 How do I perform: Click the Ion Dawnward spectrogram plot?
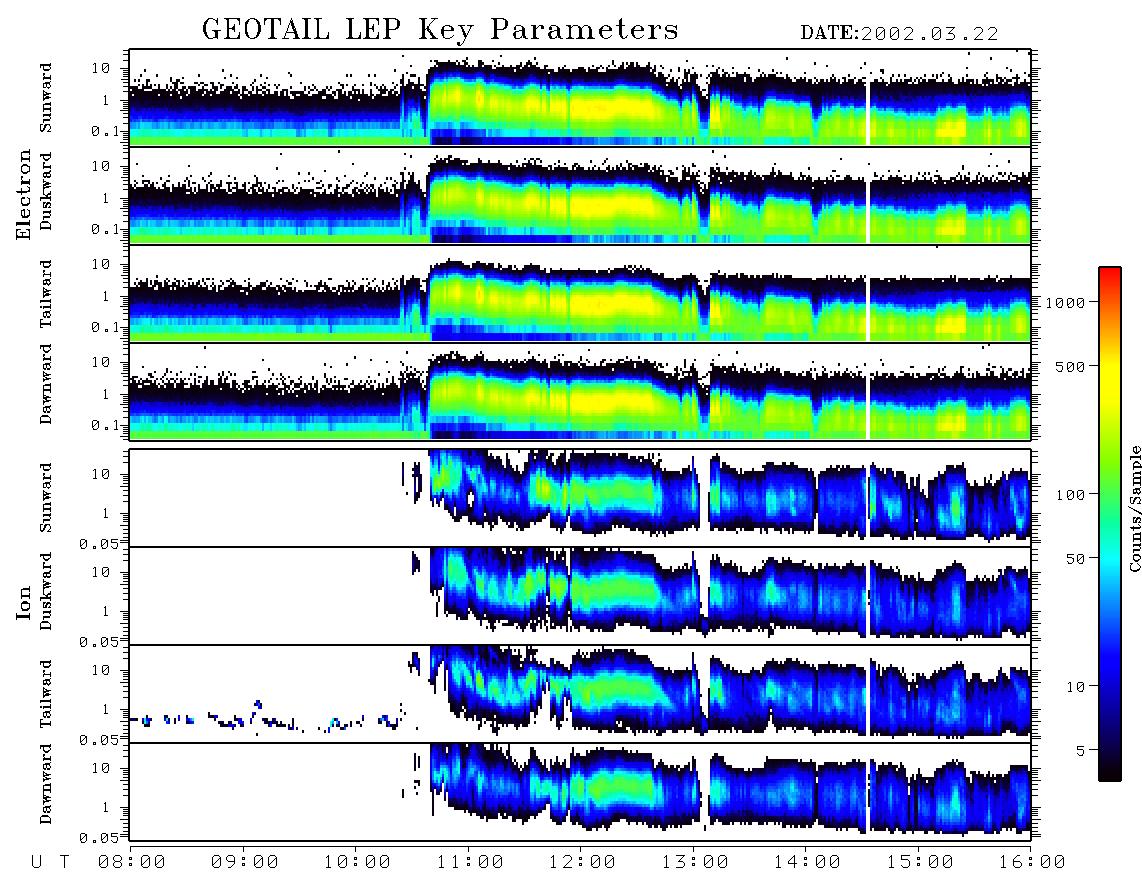coord(580,791)
